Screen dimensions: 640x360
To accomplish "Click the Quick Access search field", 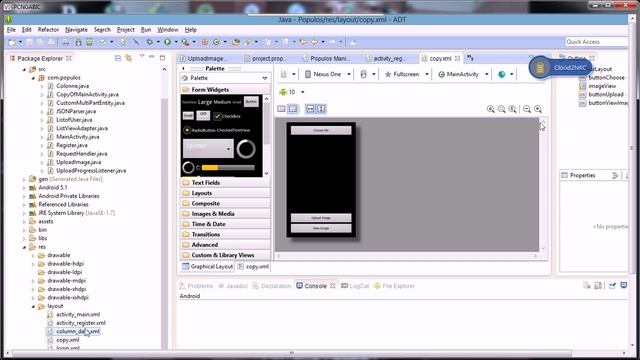I will 596,42.
